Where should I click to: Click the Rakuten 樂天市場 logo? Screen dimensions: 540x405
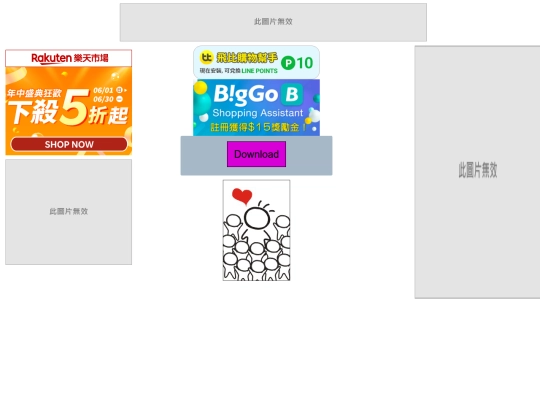click(70, 58)
